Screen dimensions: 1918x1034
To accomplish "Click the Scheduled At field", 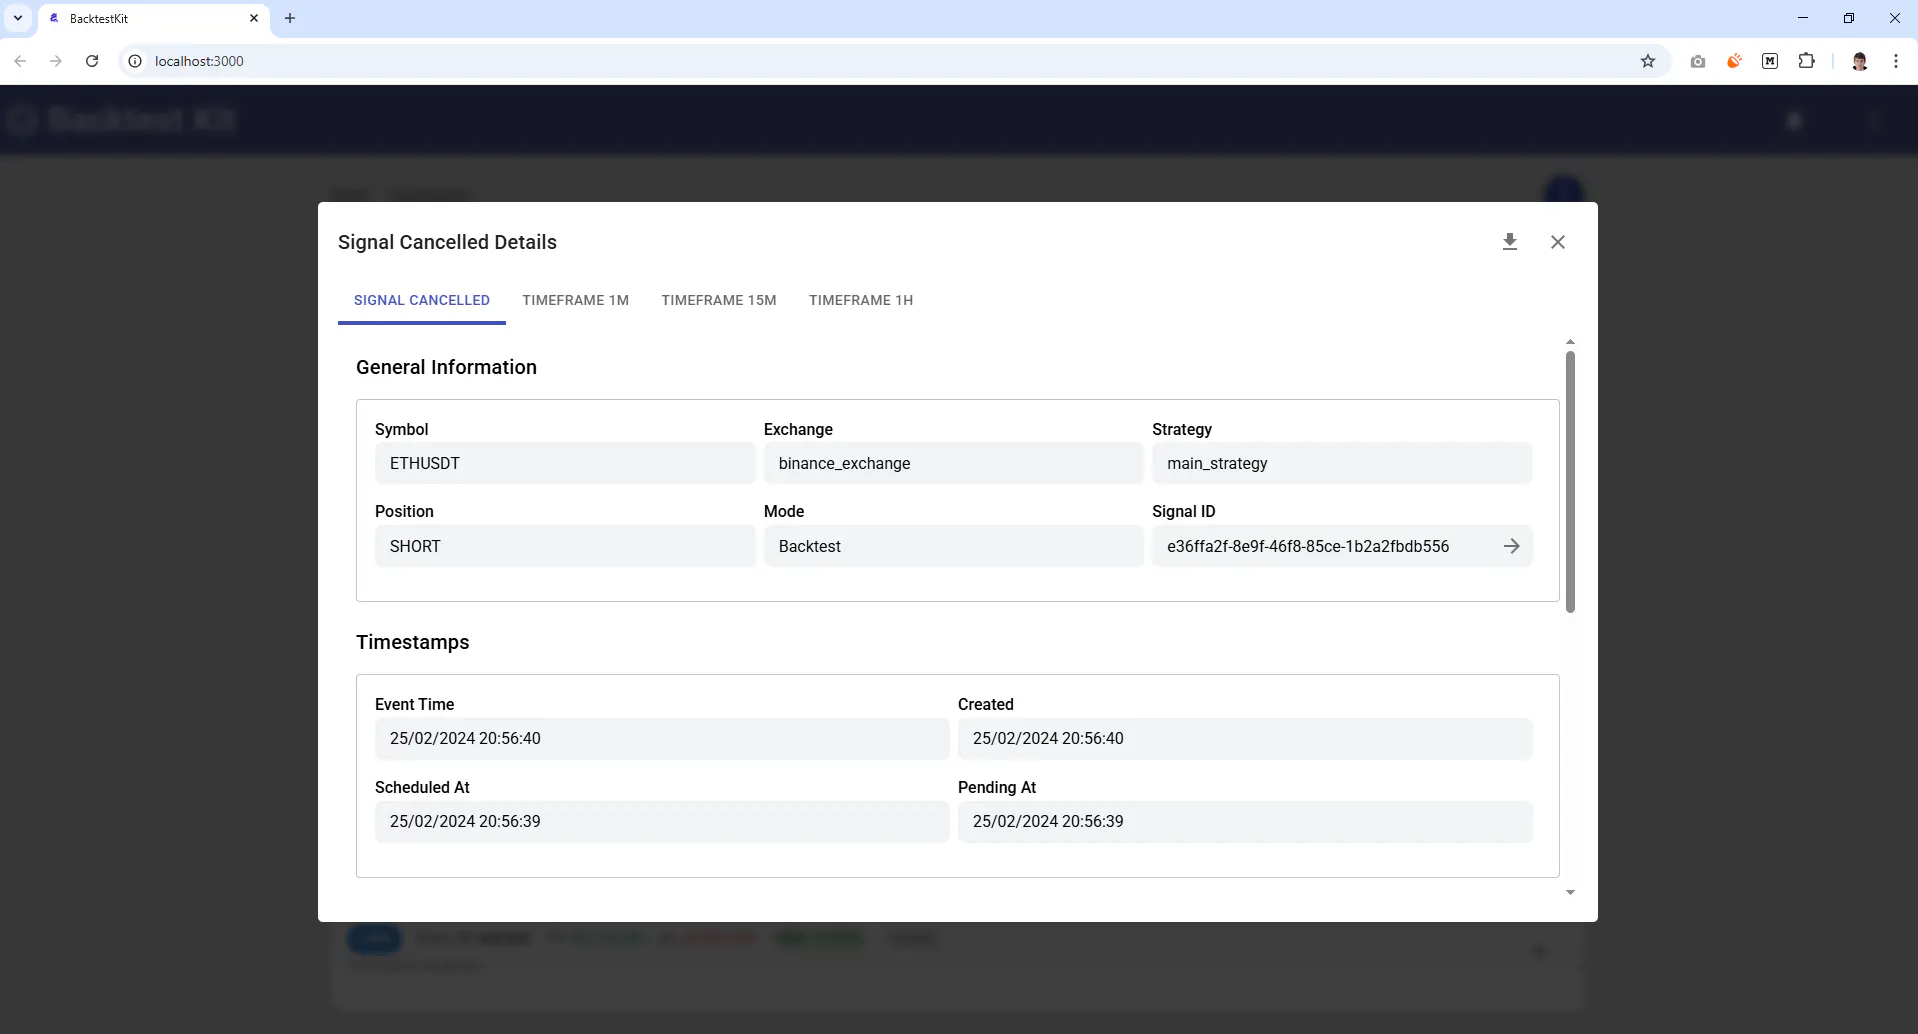I will (x=662, y=821).
